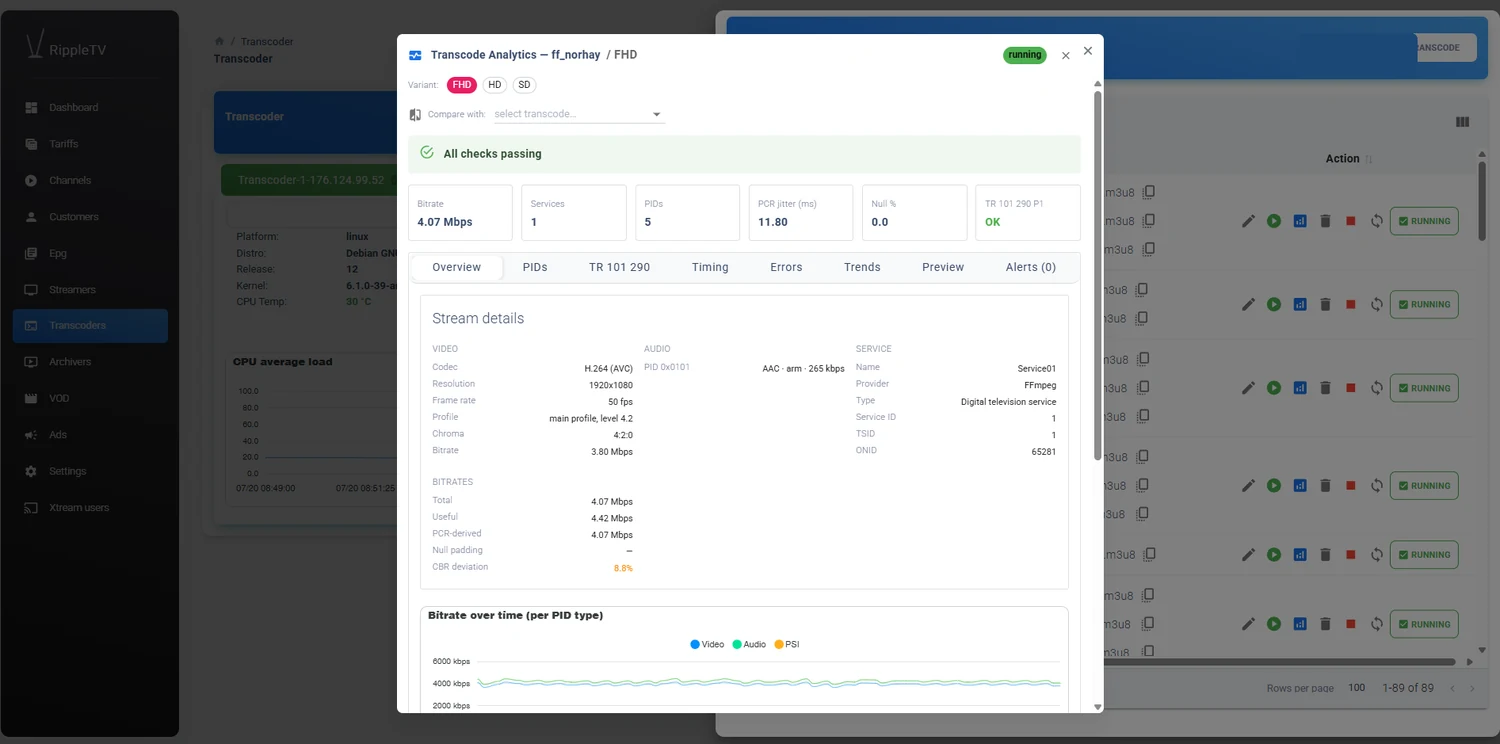Click the Transcoder-1-176.124.99.52 server button
This screenshot has width=1500, height=744.
310,181
